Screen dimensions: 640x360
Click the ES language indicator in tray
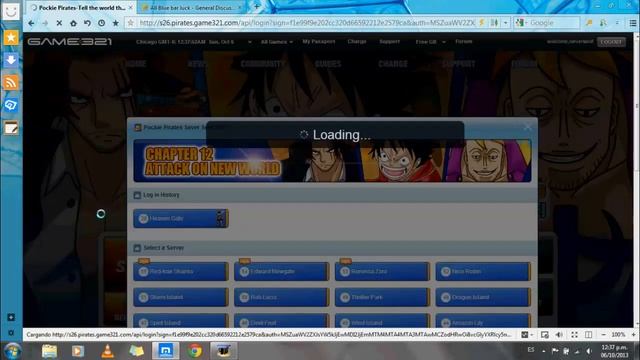click(x=531, y=350)
